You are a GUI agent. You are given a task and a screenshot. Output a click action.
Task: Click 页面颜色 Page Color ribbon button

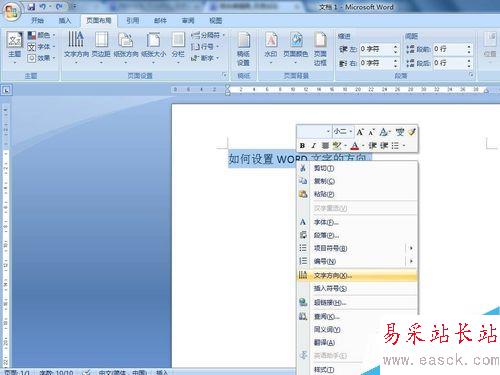[x=295, y=47]
